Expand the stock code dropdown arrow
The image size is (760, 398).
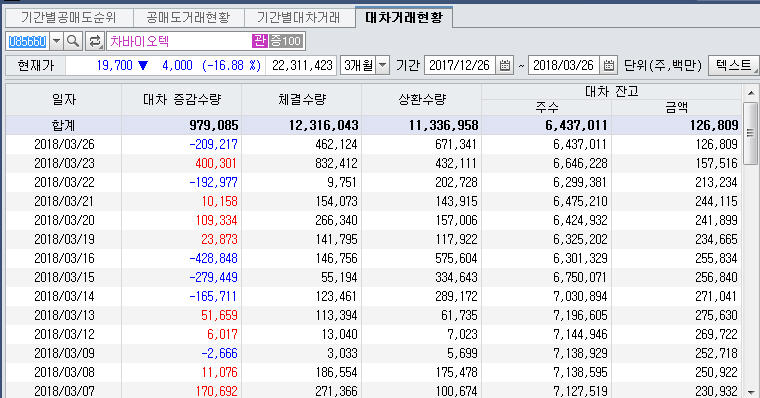(57, 41)
